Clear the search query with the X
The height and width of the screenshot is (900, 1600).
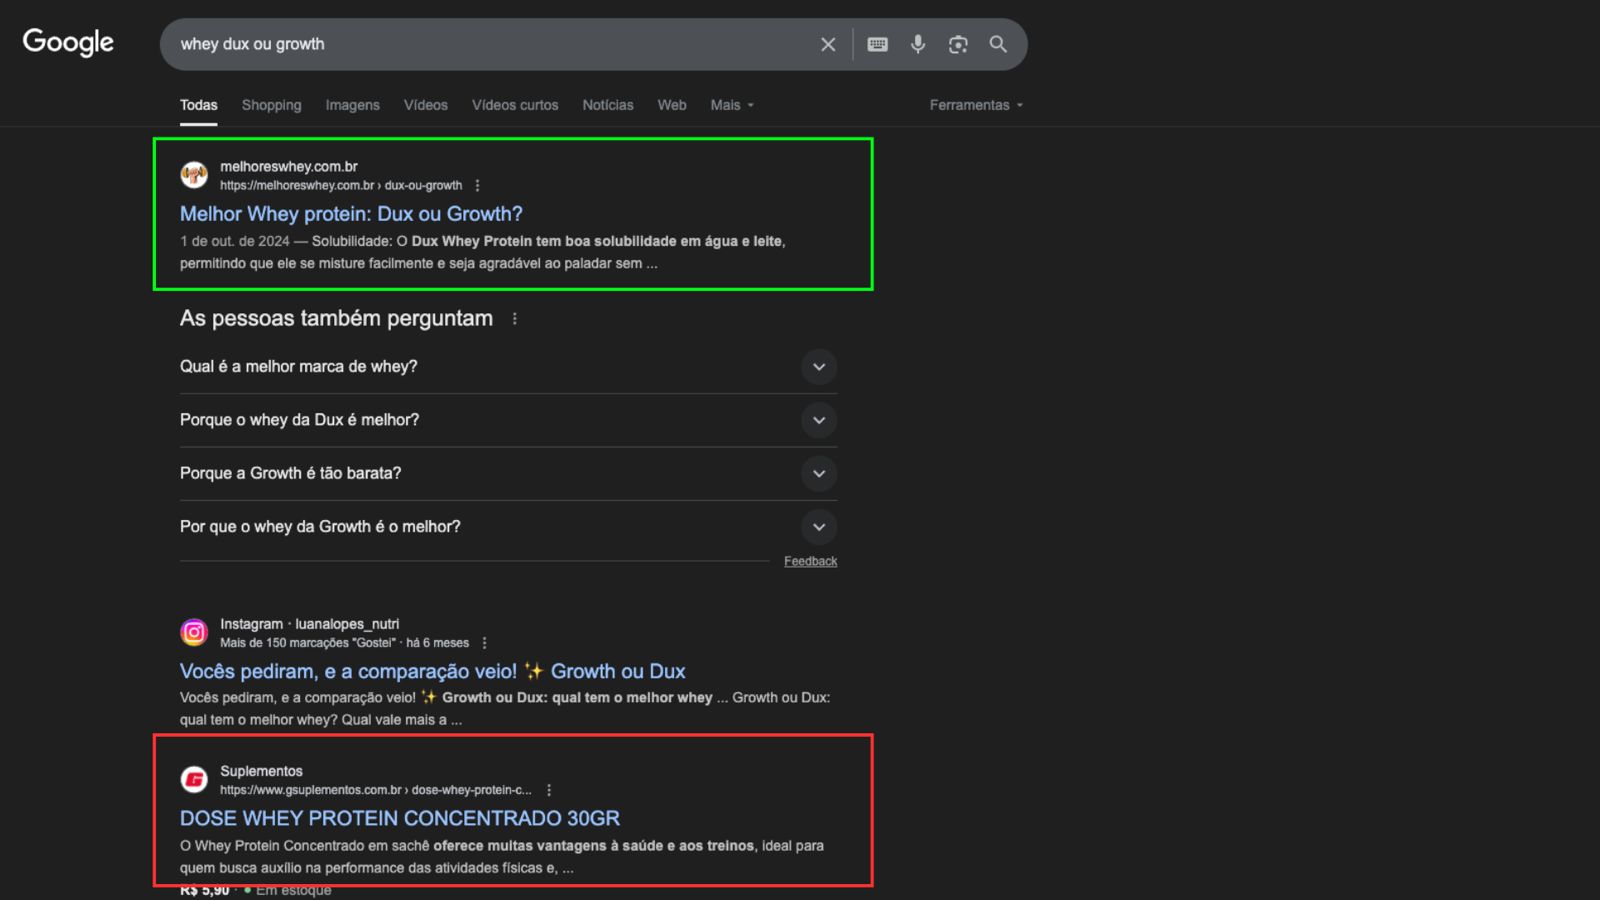828,44
